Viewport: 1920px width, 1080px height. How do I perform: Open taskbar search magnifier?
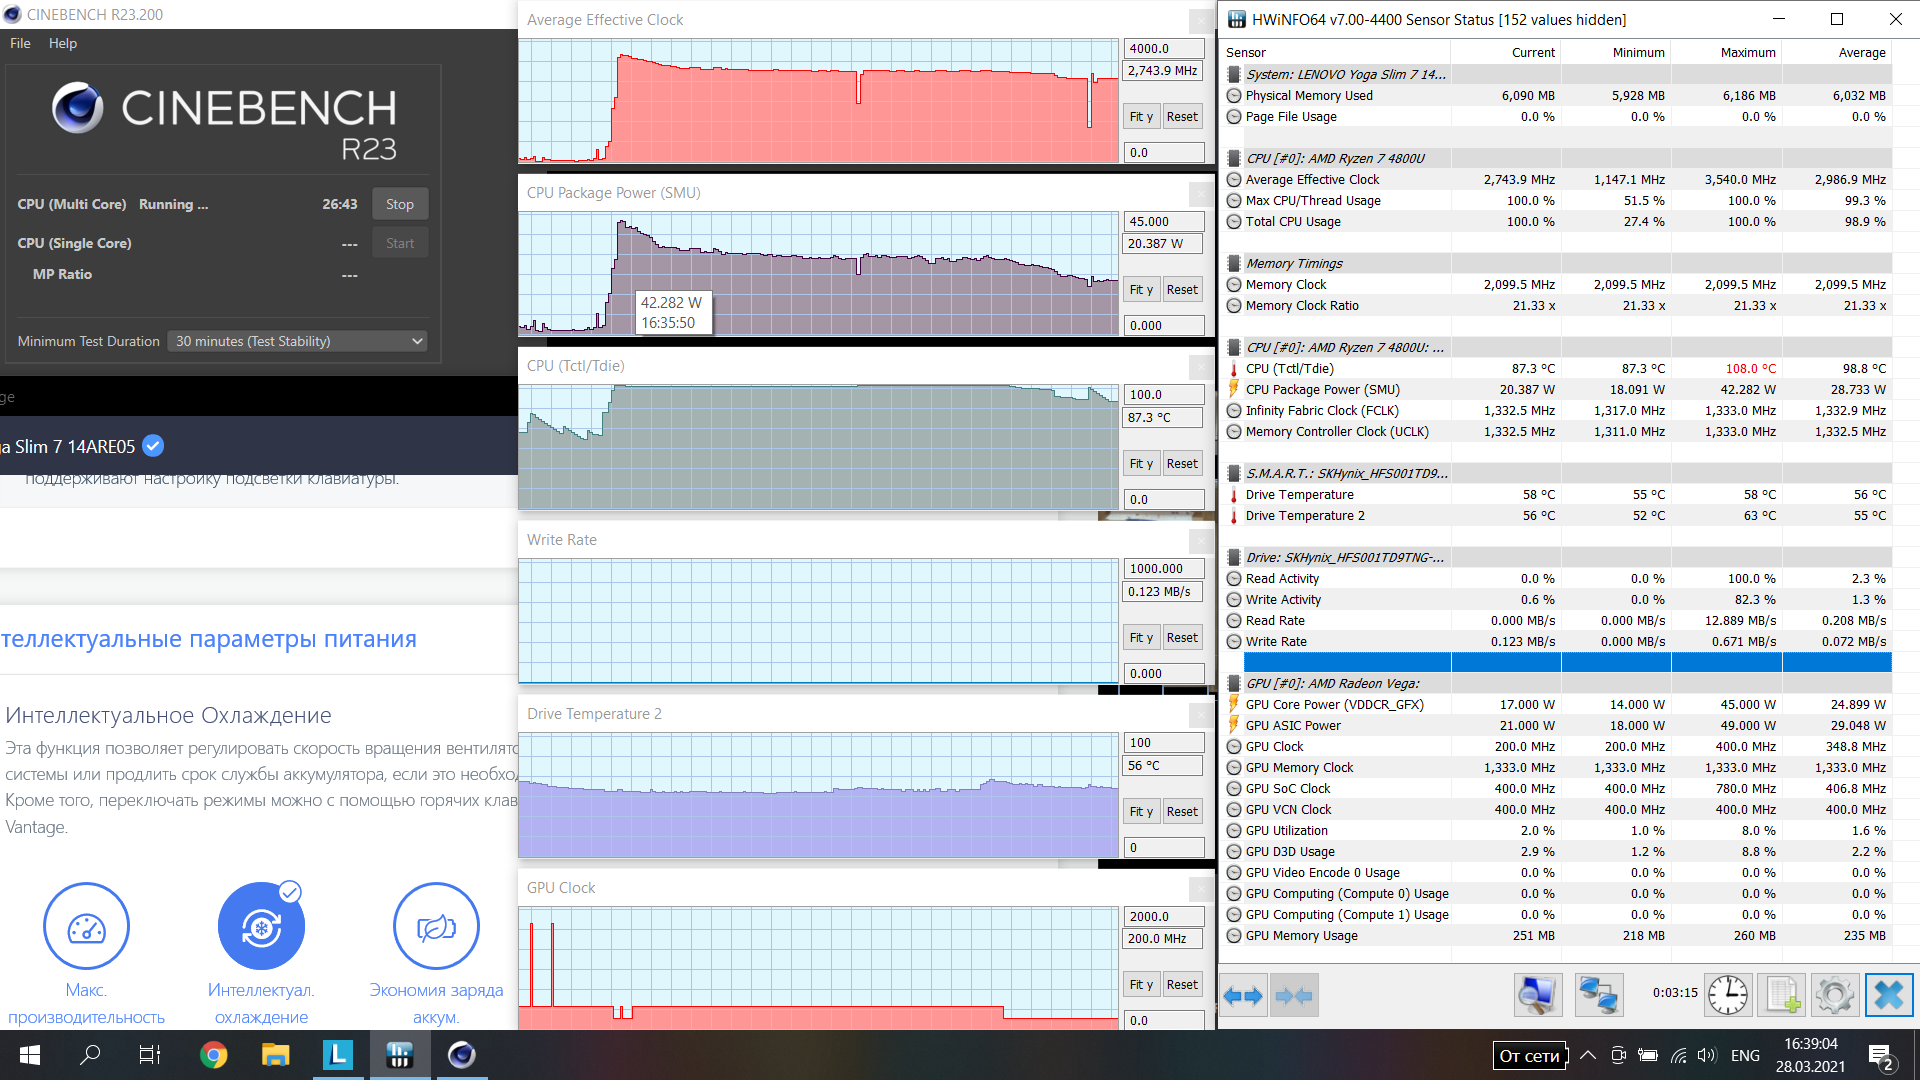pos(90,1055)
